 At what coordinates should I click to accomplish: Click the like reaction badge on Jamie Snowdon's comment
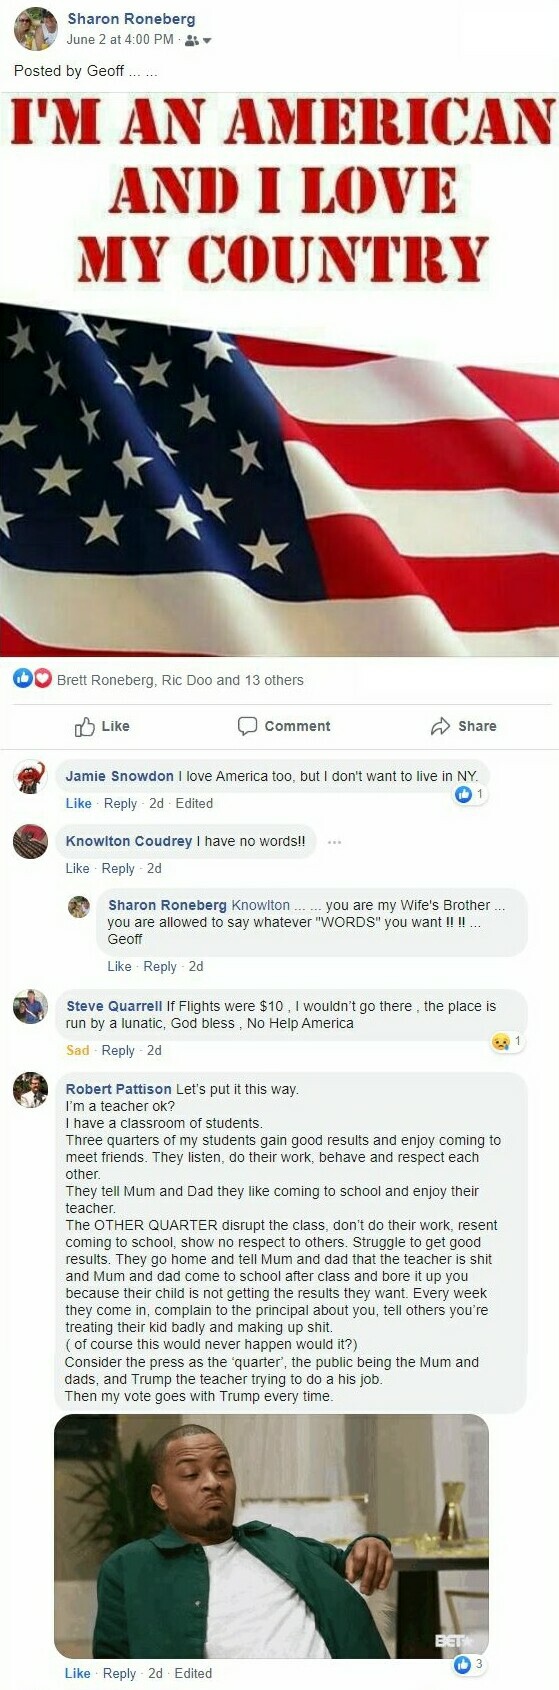(x=469, y=794)
